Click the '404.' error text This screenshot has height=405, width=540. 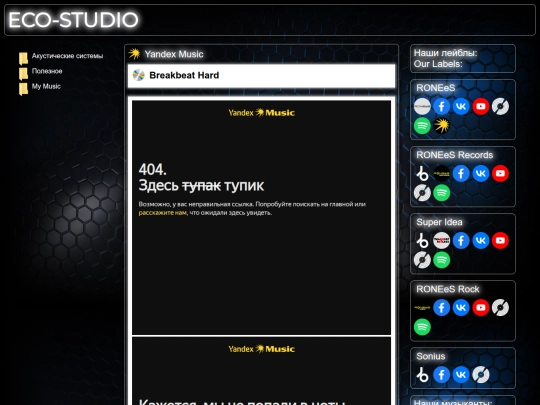tap(153, 169)
